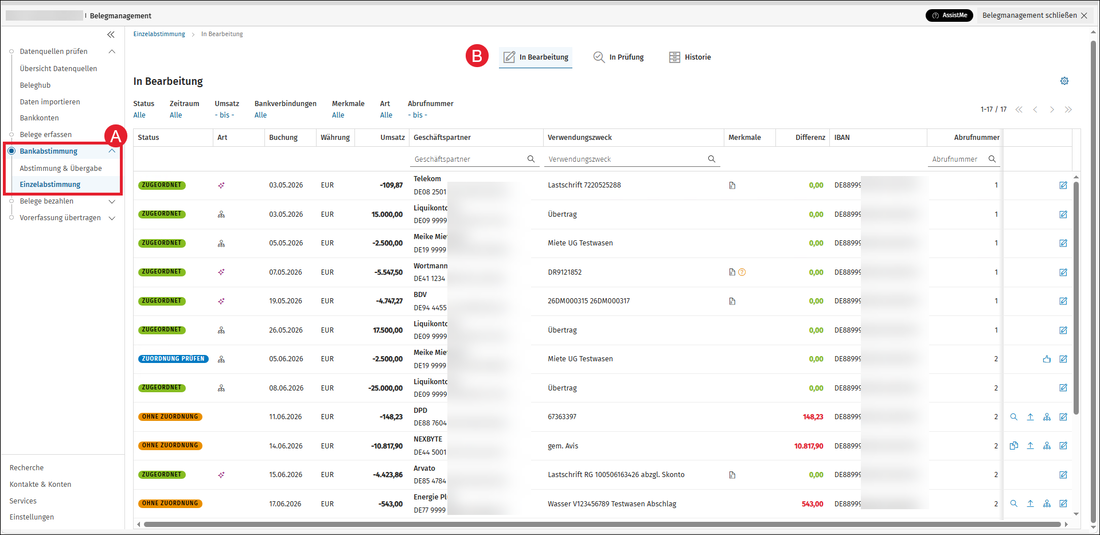Open the Merkmale filter dropdown
1100x535 pixels.
338,115
